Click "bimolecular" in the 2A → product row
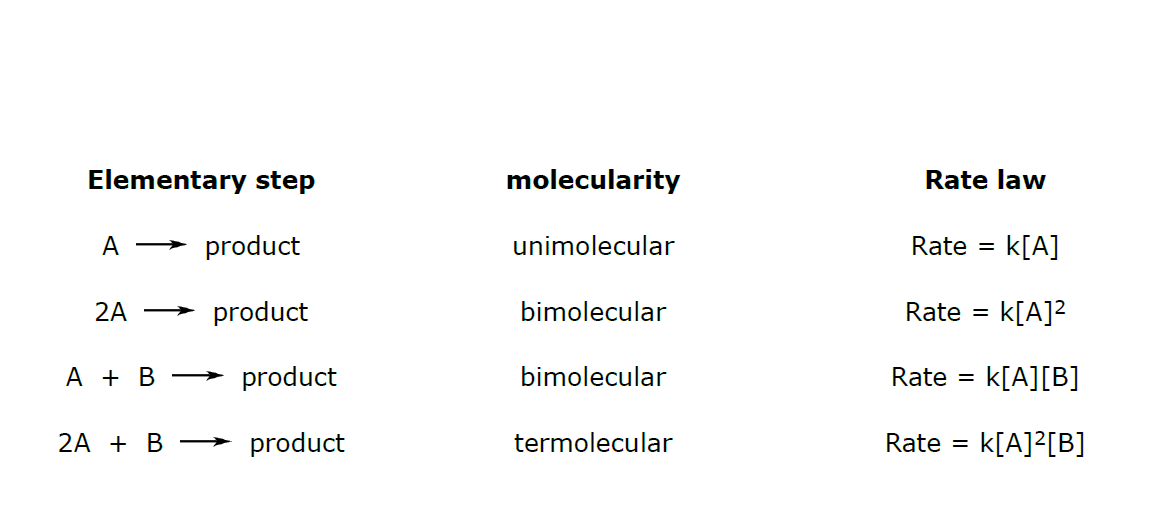Viewport: 1168px width, 527px height. pyautogui.click(x=593, y=312)
